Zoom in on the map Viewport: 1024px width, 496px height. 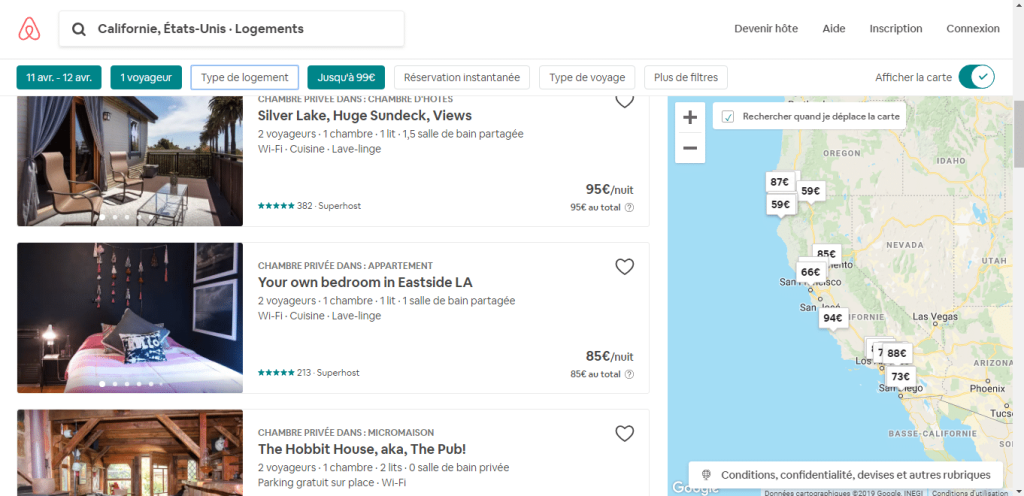pyautogui.click(x=690, y=117)
